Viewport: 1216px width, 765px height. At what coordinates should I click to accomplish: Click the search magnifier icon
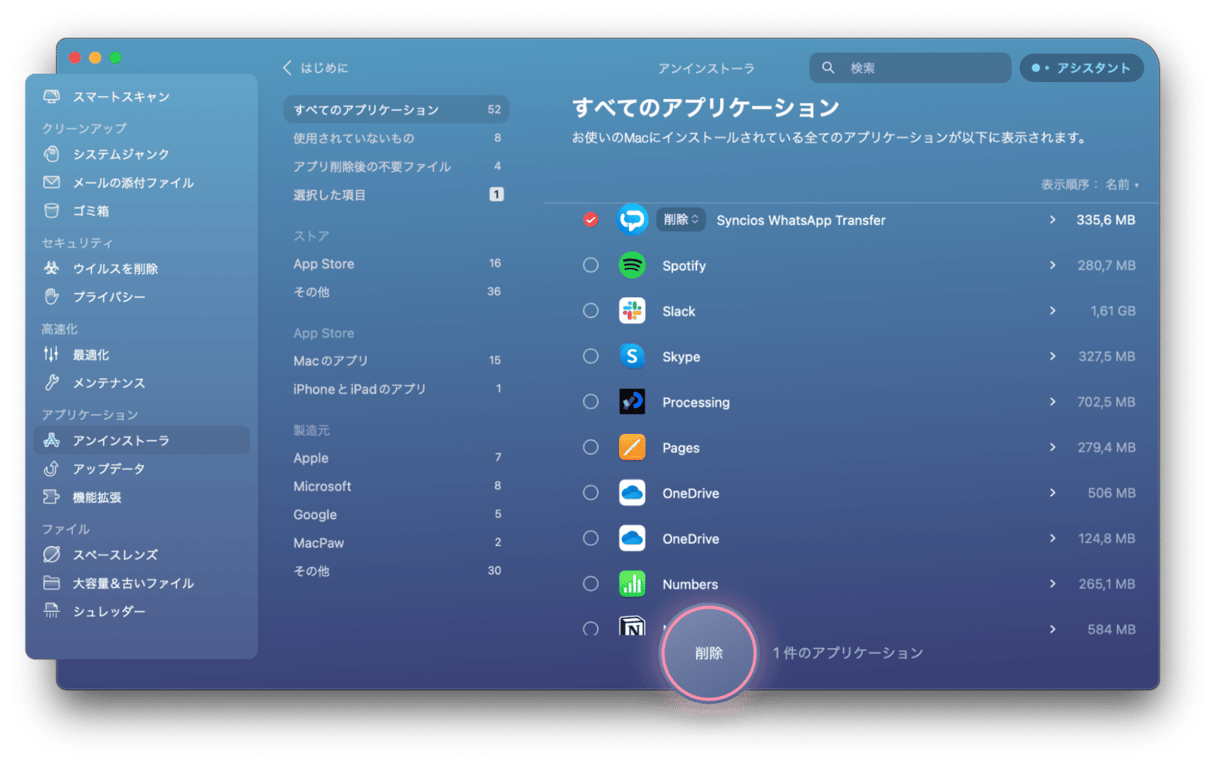pos(828,68)
